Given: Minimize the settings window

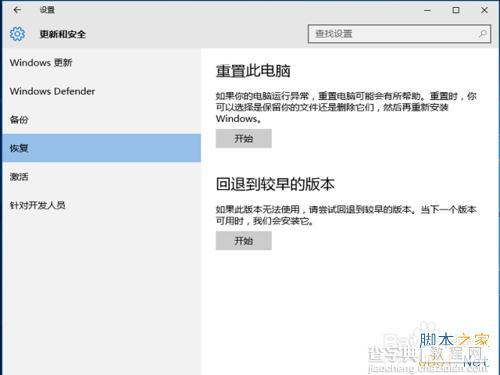Looking at the screenshot, I should [427, 10].
